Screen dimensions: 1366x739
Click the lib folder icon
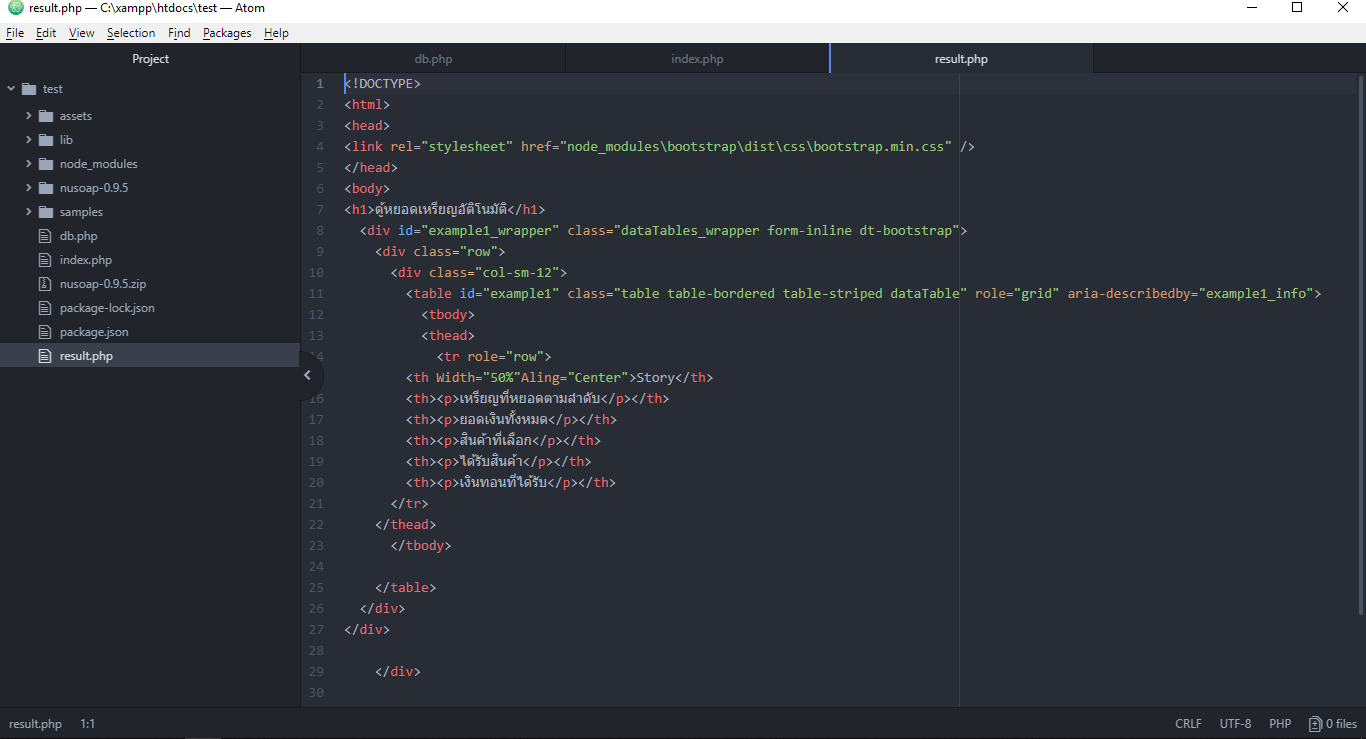point(46,140)
